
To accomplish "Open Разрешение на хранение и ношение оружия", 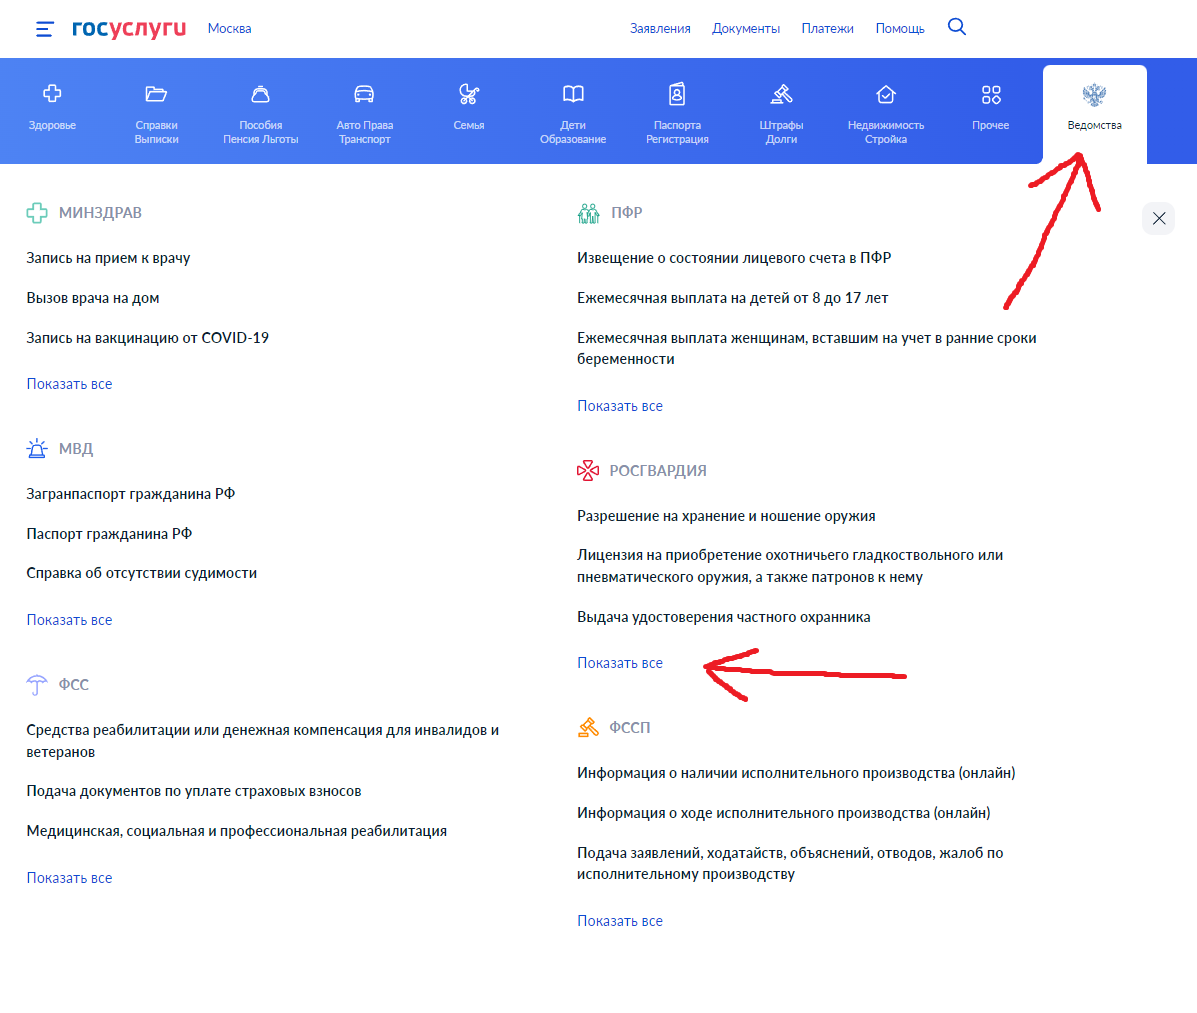I will (x=726, y=516).
